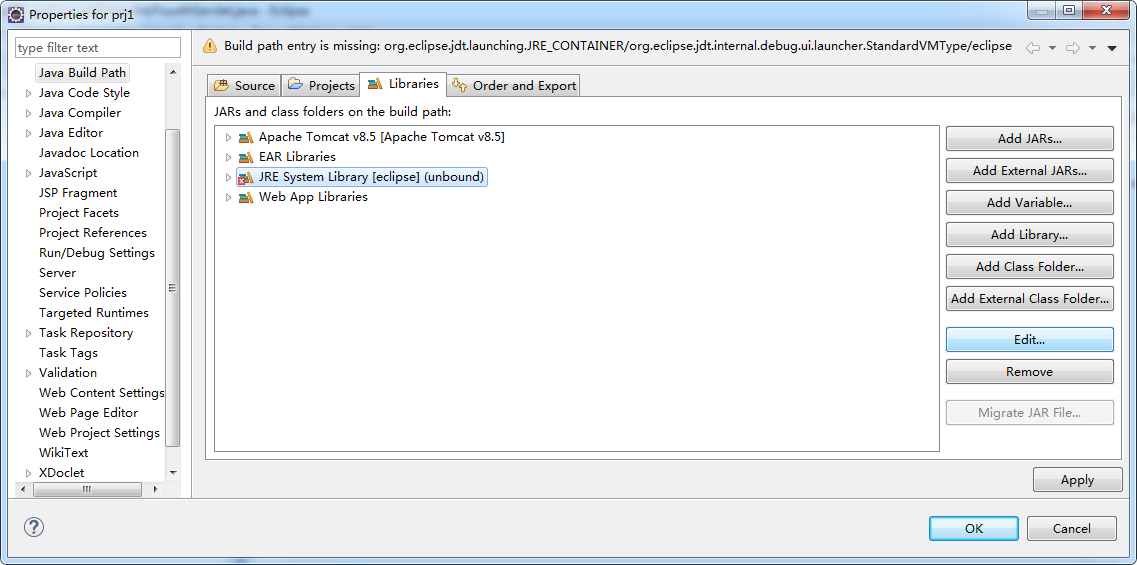Remove the selected library entry
Viewport: 1137px width, 565px height.
1029,371
